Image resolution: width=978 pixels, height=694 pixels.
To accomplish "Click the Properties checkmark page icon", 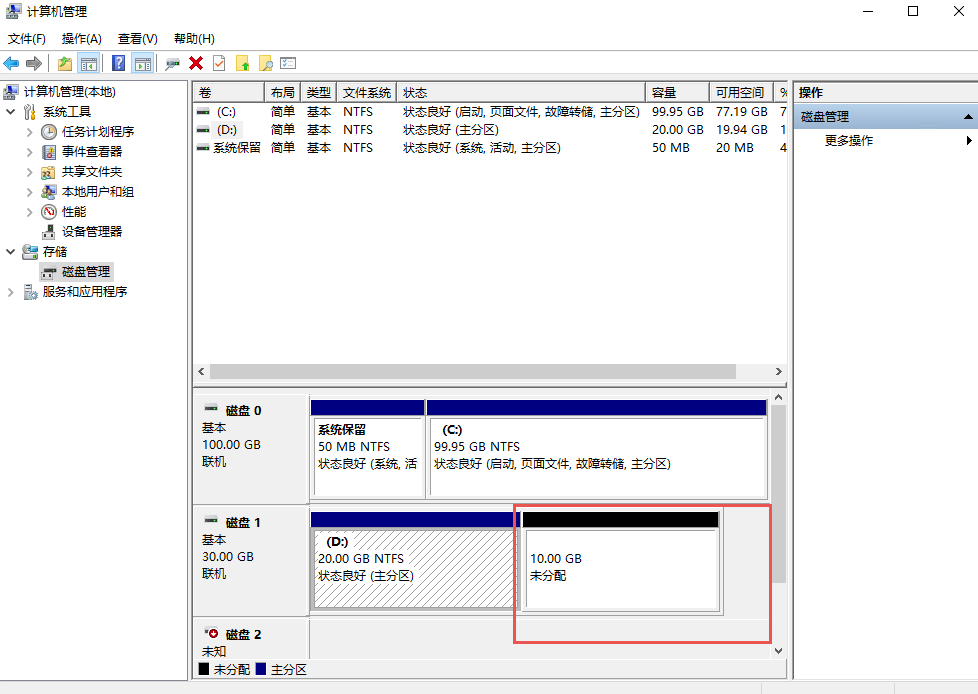I will coord(219,64).
